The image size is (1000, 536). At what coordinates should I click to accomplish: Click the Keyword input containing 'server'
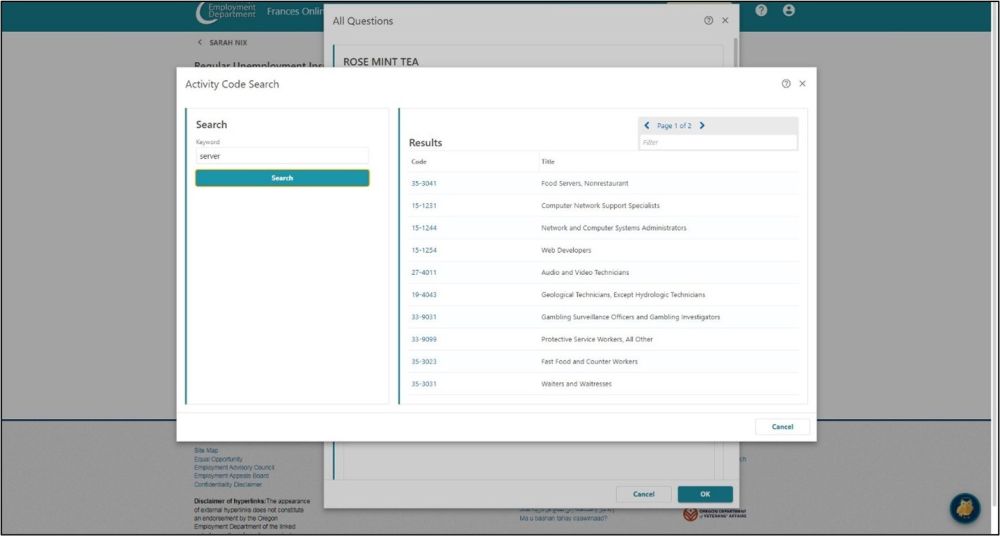pyautogui.click(x=282, y=156)
